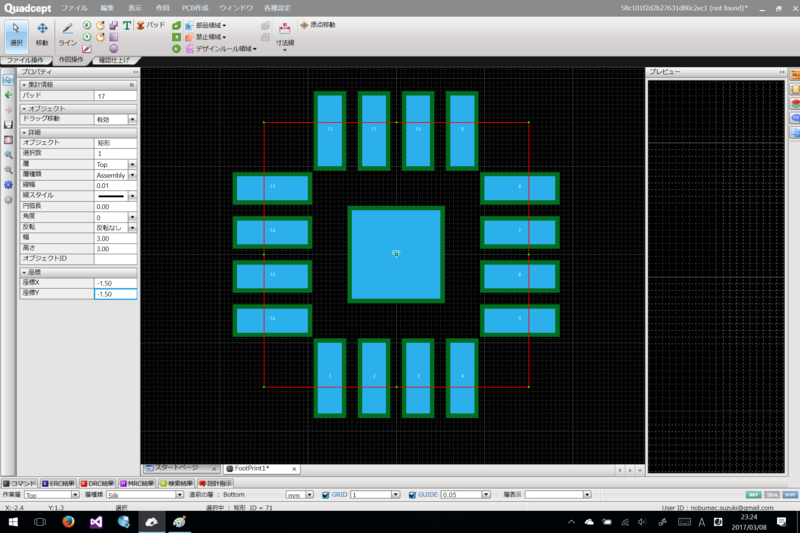Screen dimensions: 800x533
Task: Click 原点移動 (Move origin) tool
Action: (318, 25)
